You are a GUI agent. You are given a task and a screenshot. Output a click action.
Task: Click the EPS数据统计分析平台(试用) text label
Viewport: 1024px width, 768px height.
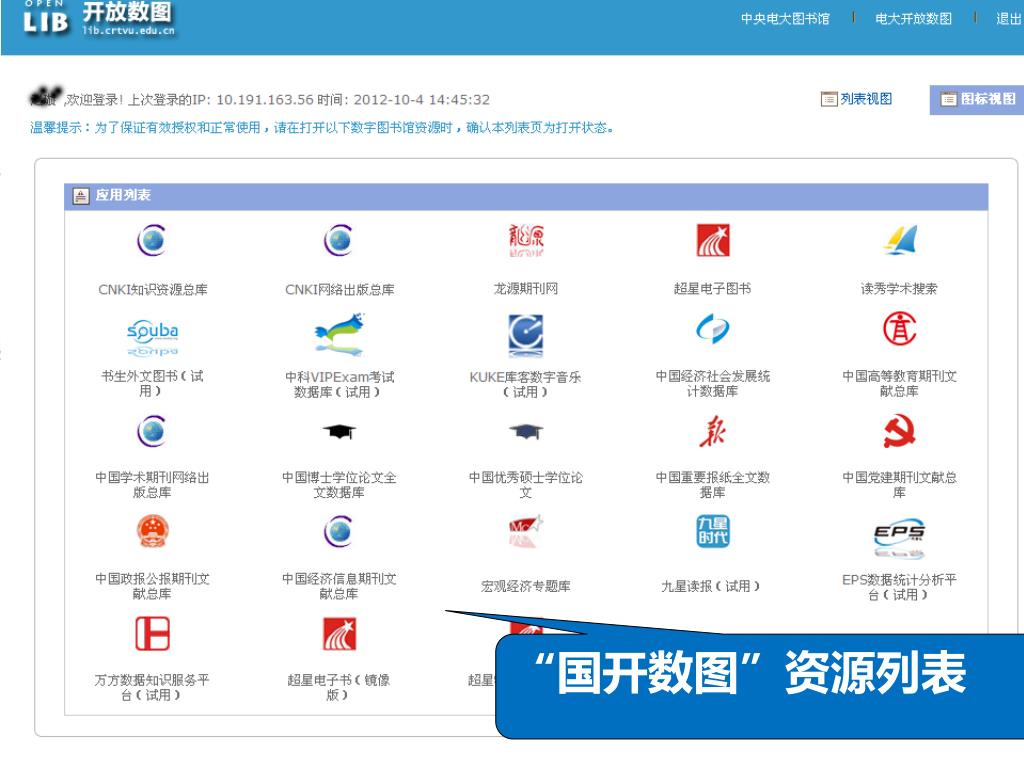(899, 587)
